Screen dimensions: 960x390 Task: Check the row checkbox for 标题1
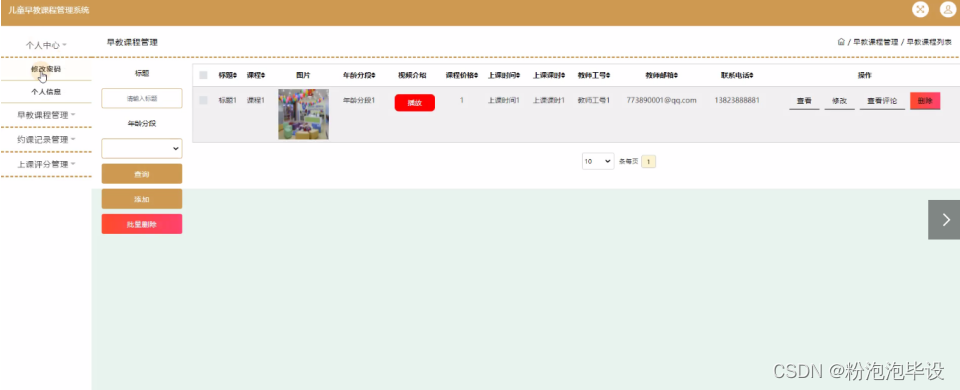[x=204, y=100]
